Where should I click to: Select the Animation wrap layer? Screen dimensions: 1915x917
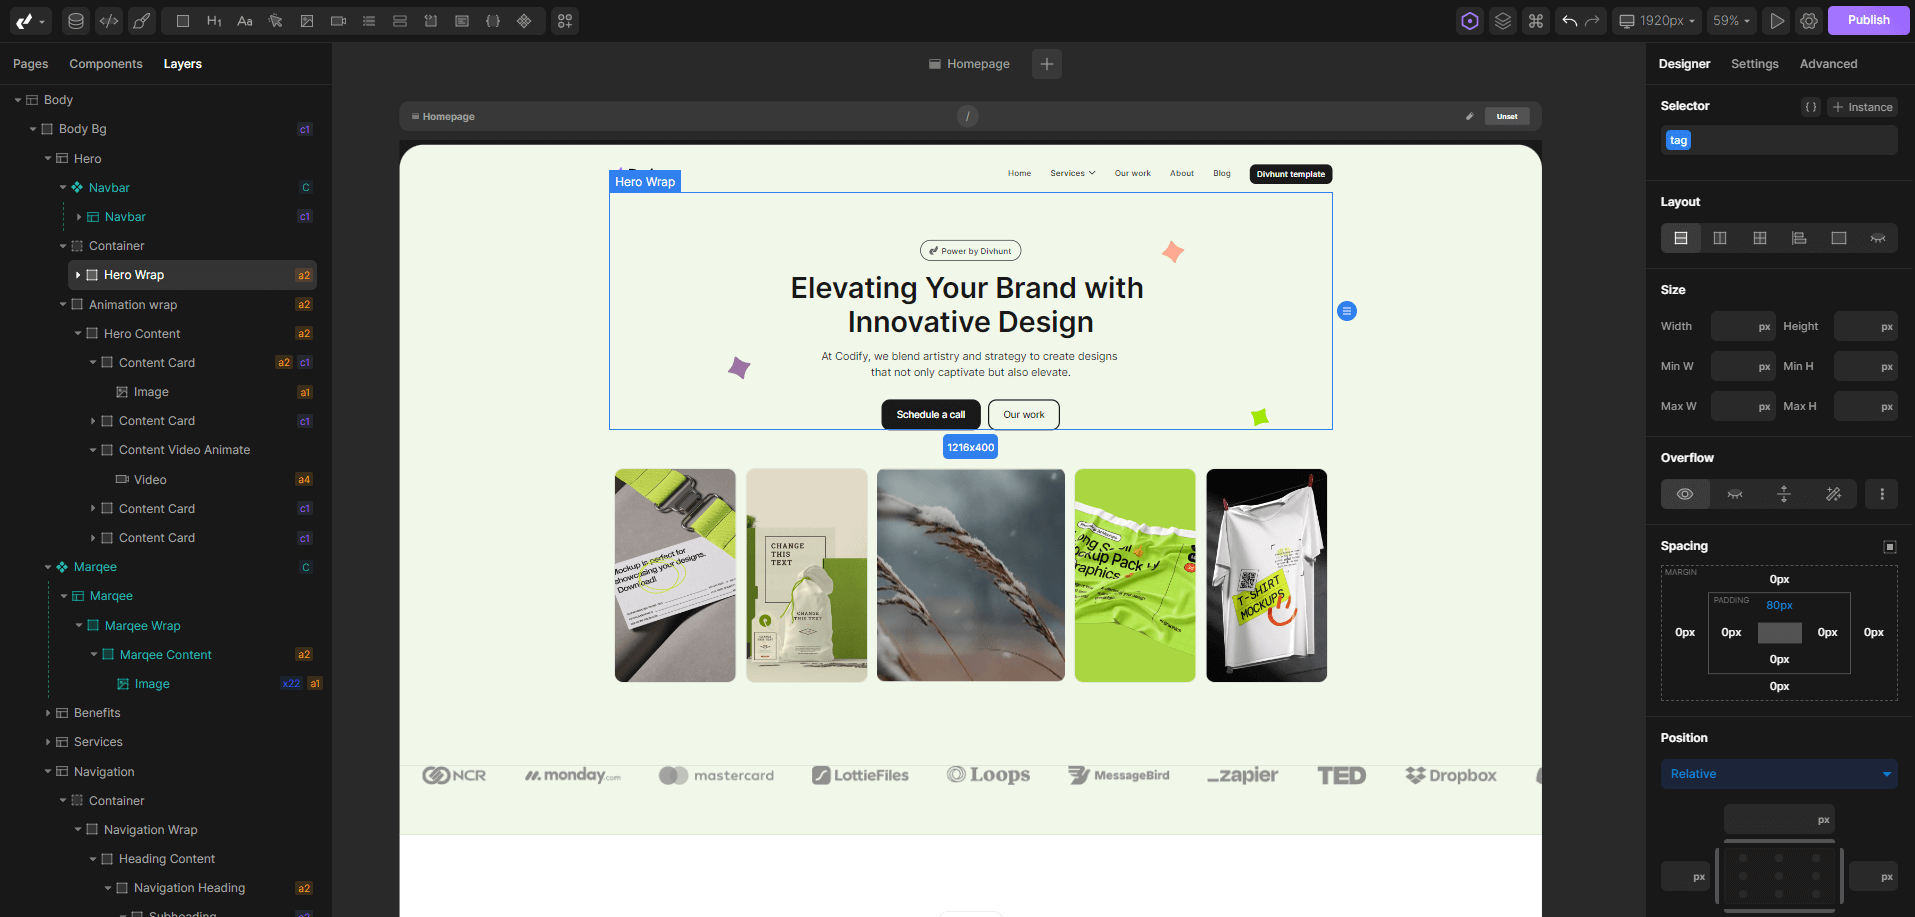[x=133, y=305]
